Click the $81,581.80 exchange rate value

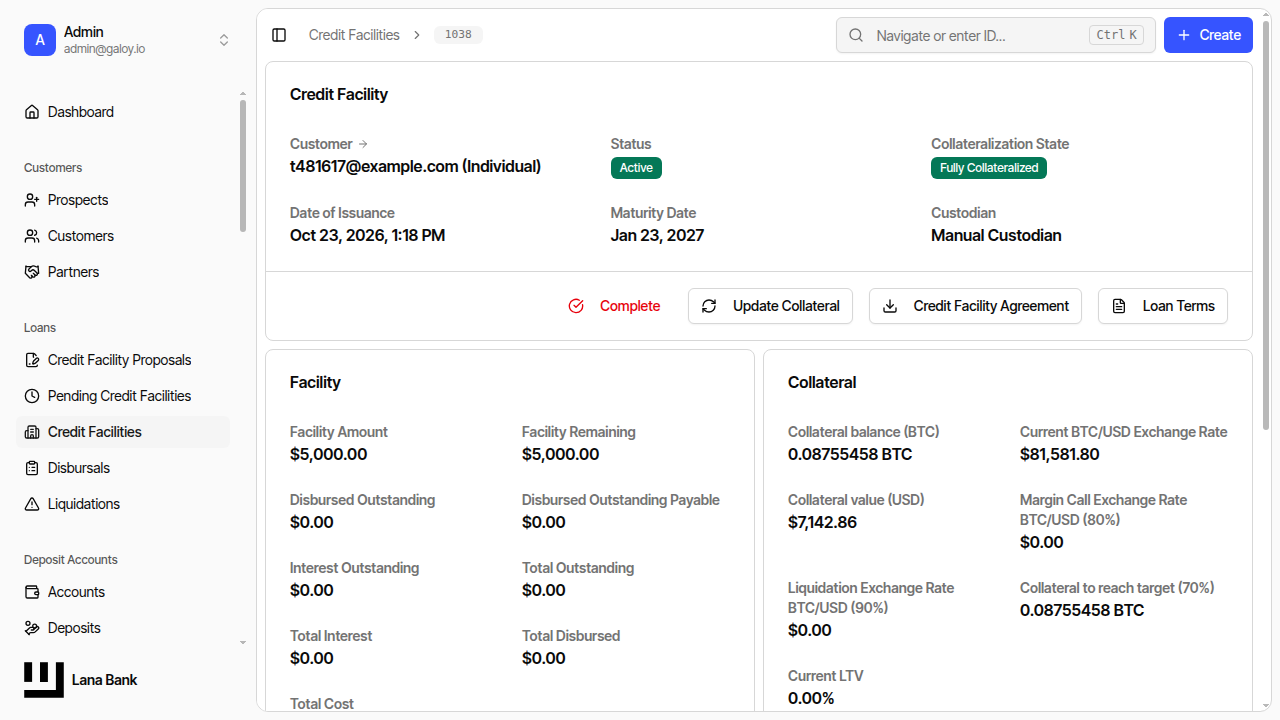(x=1060, y=454)
